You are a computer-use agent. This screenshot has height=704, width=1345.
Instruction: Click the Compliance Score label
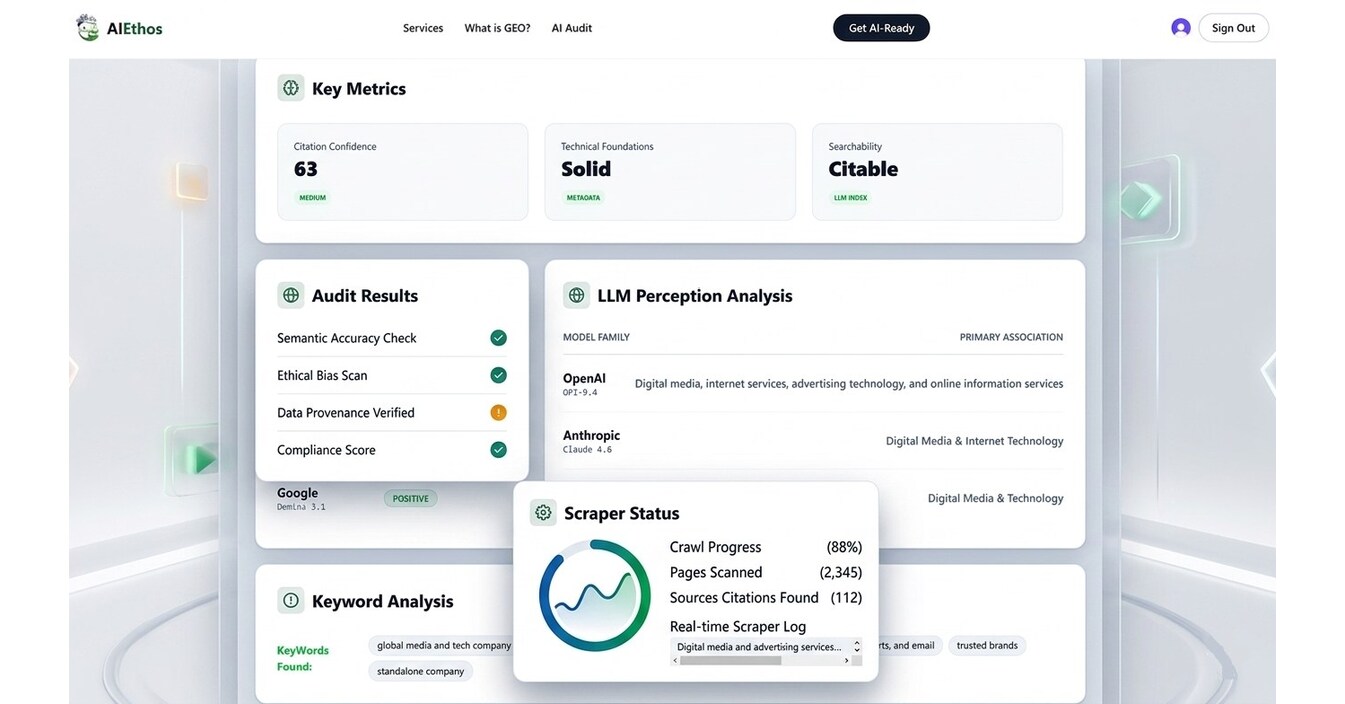click(x=326, y=450)
